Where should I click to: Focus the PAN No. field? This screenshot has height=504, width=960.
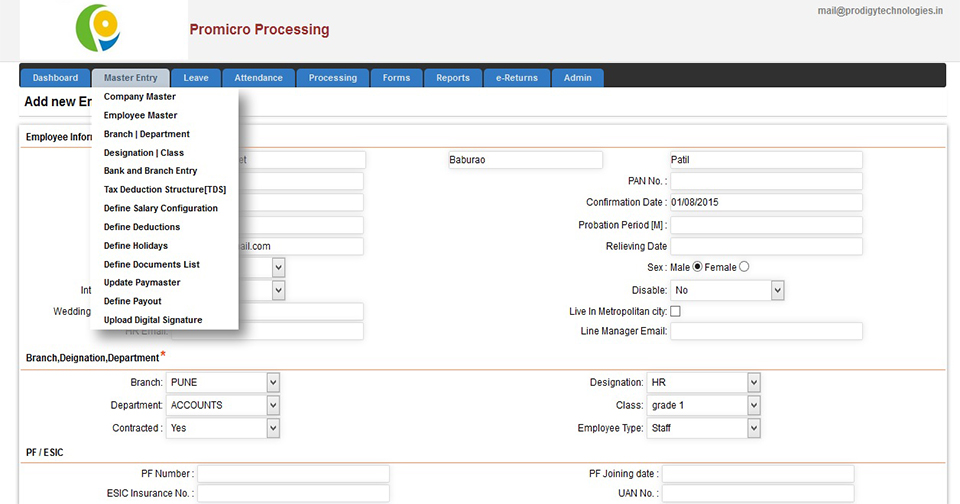tap(767, 181)
